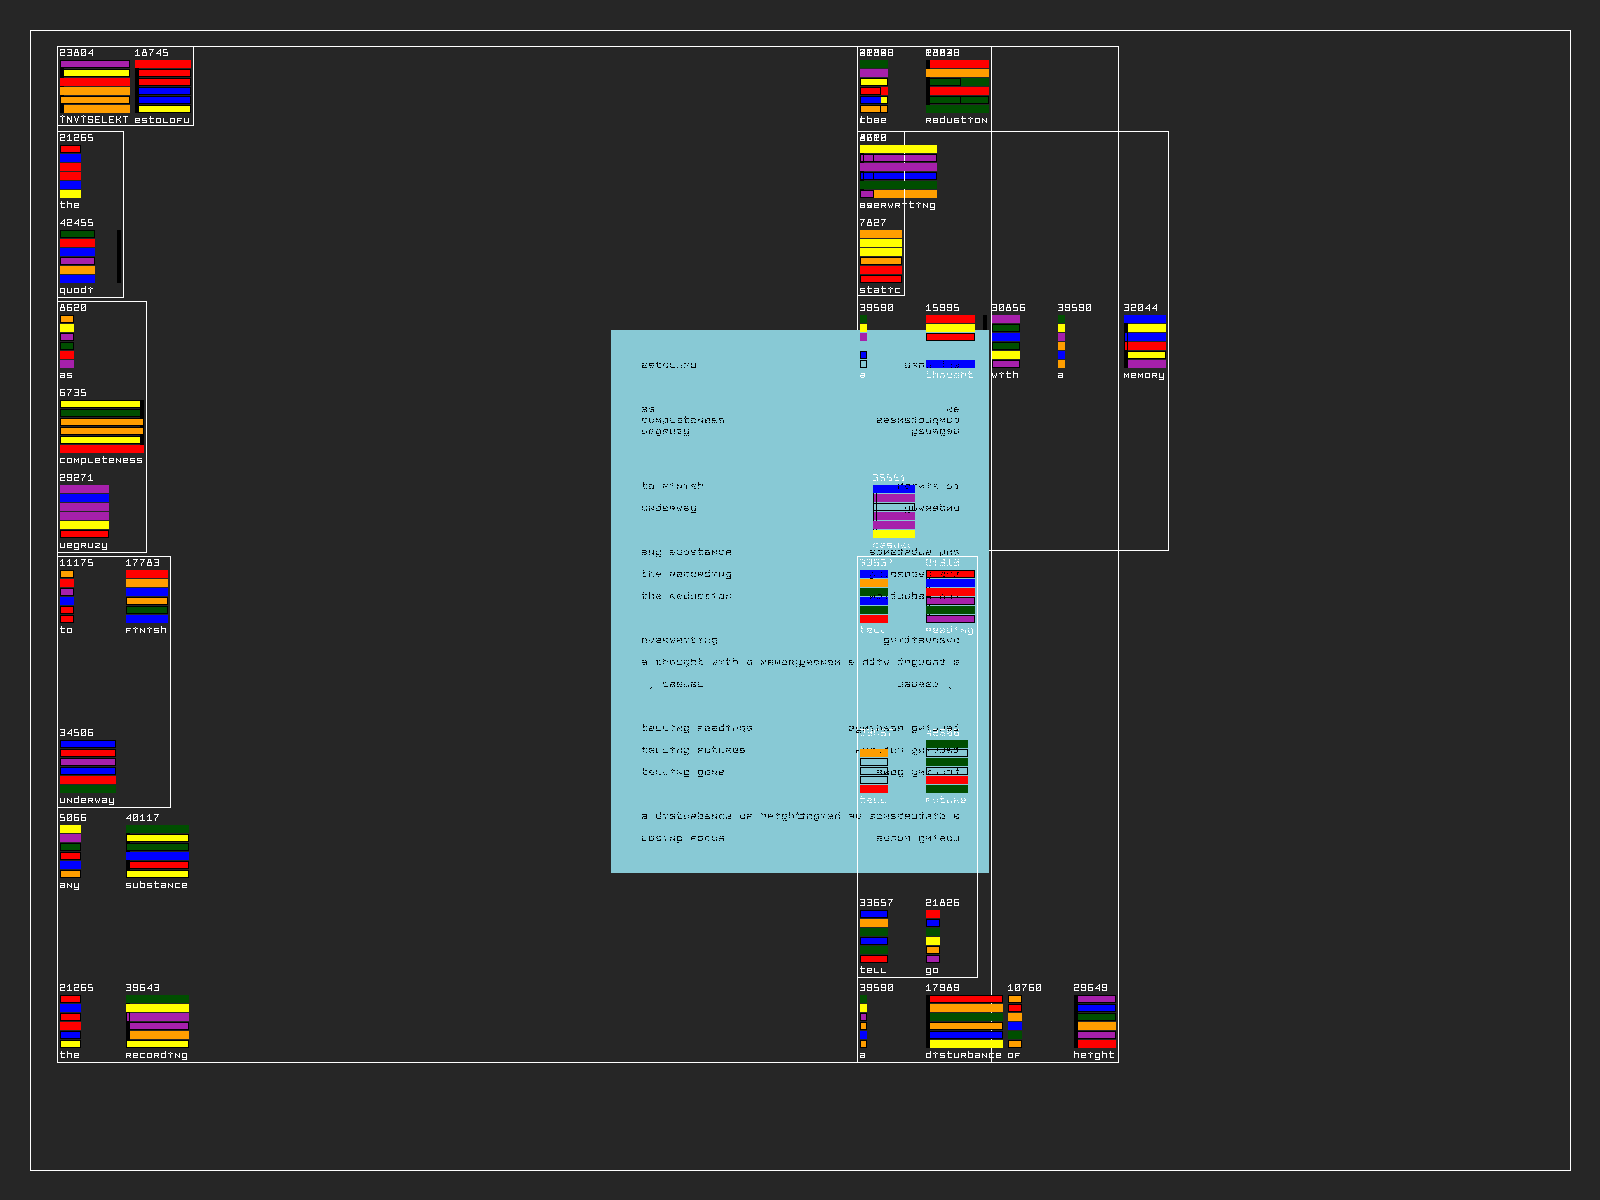Click the "uegruzy" word block
Image resolution: width=1600 pixels, height=1200 pixels.
coord(84,512)
